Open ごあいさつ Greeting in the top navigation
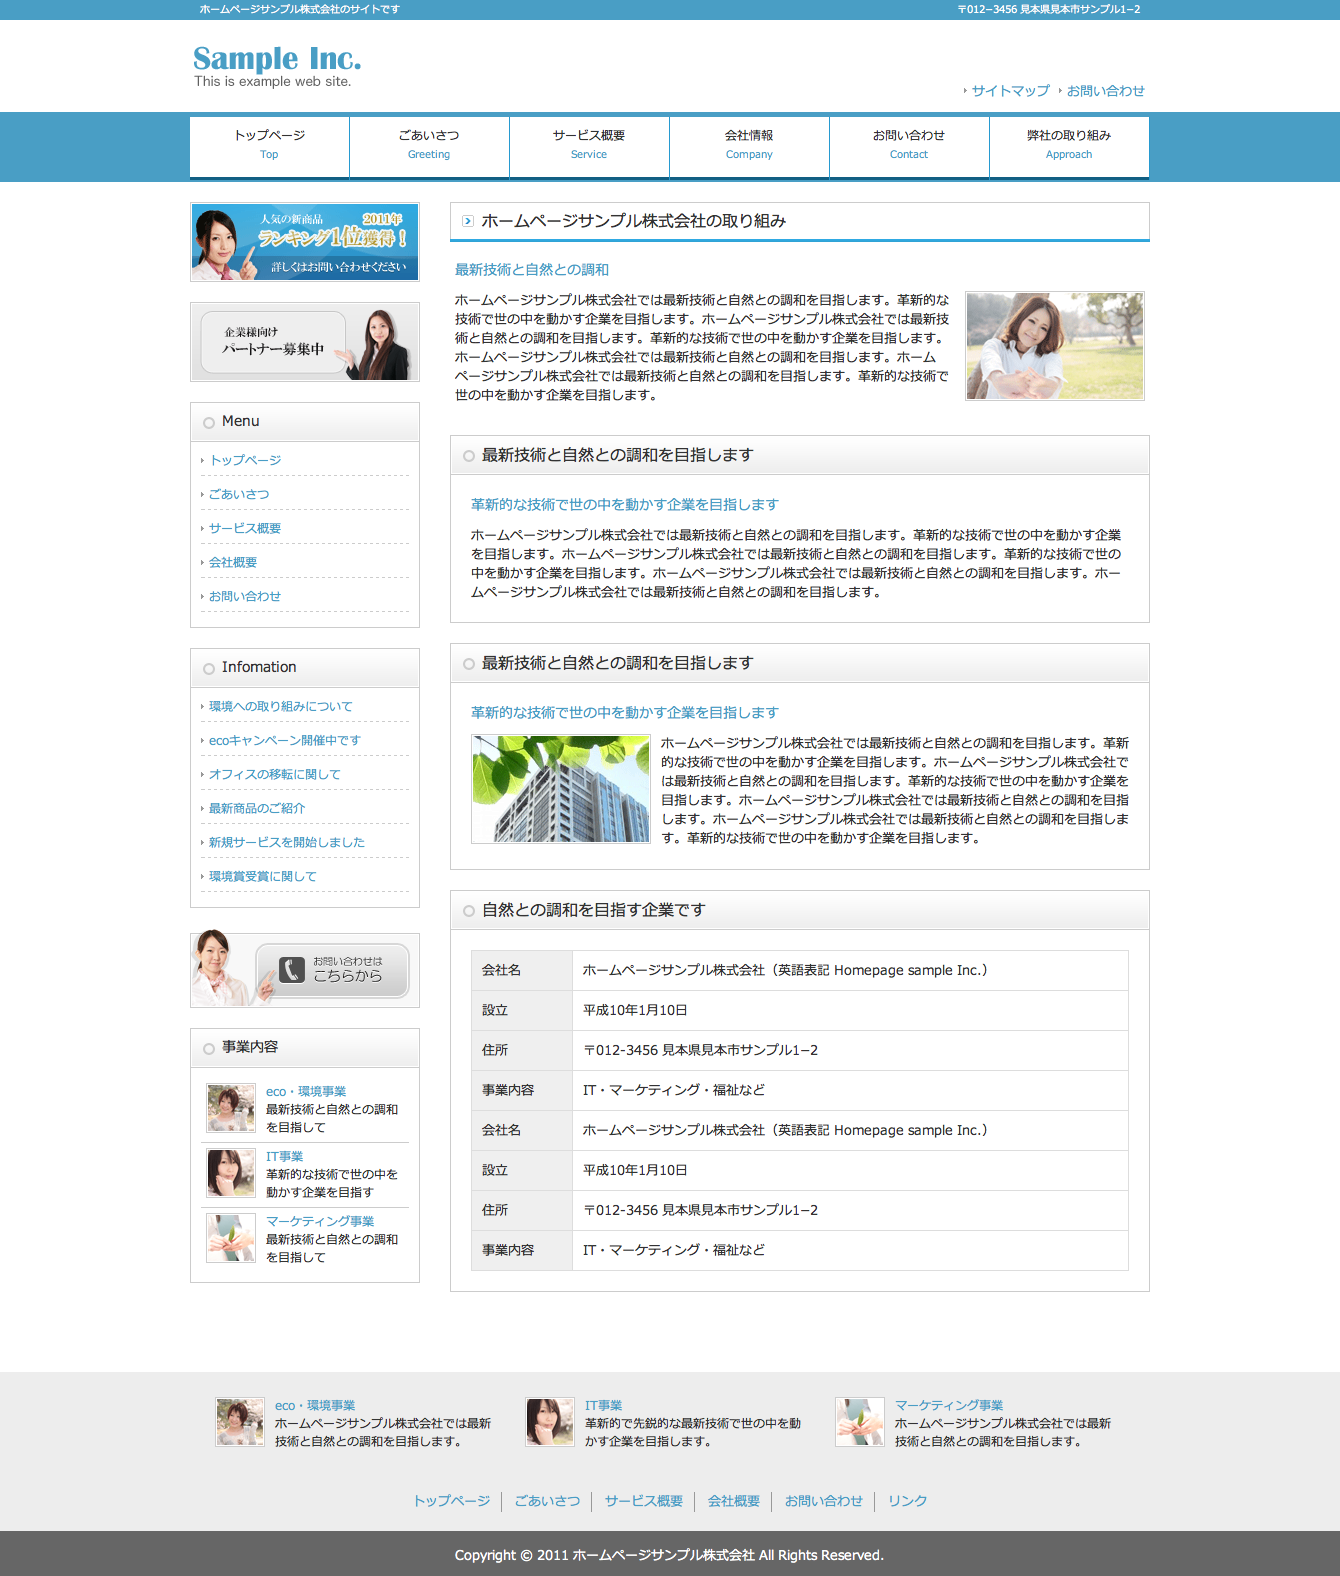Image resolution: width=1340 pixels, height=1576 pixels. coord(429,145)
